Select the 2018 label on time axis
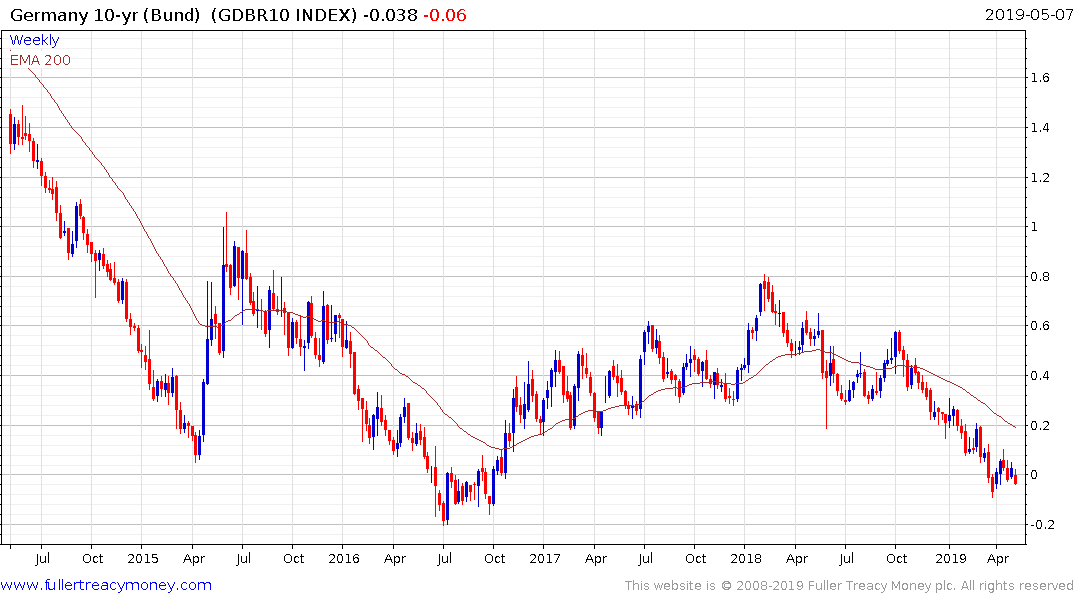The height and width of the screenshot is (600, 1075). (746, 558)
